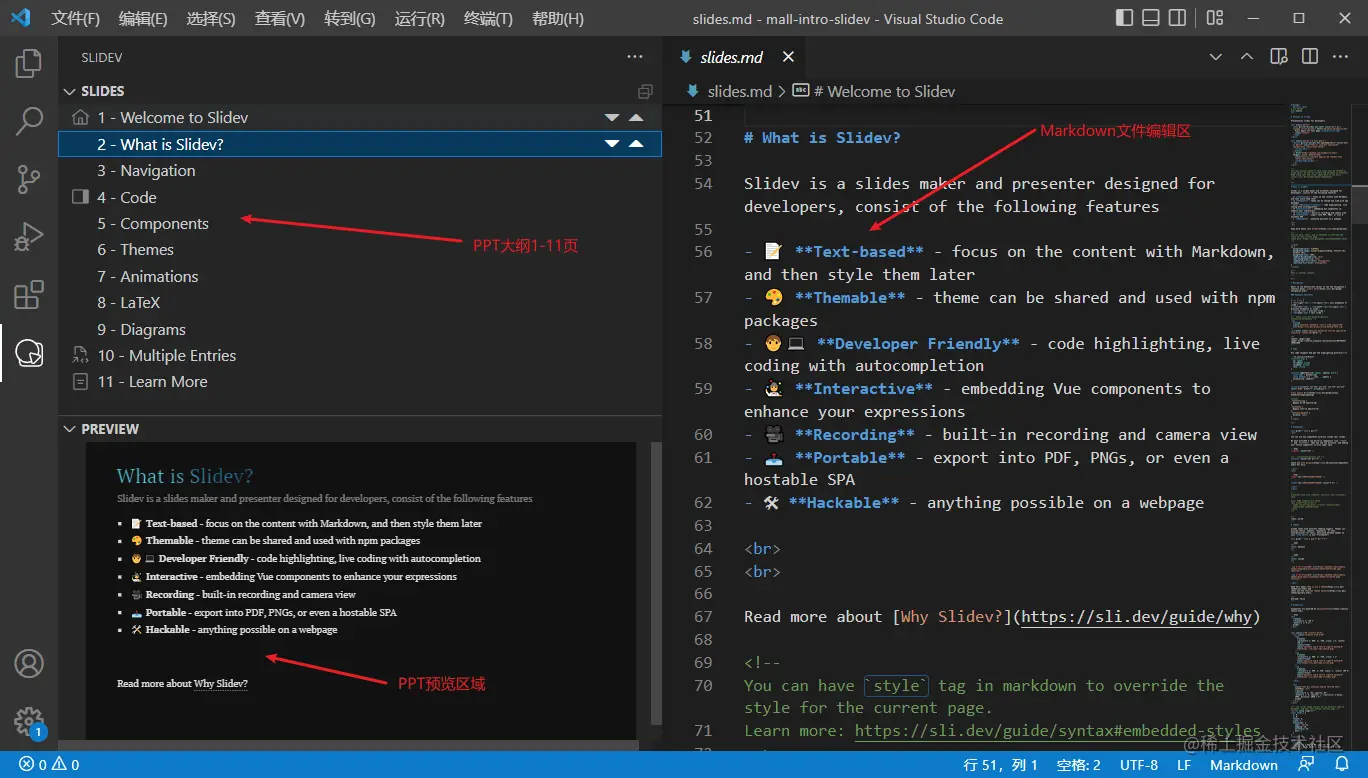Open Slidev panel More Actions ellipsis

pyautogui.click(x=636, y=57)
